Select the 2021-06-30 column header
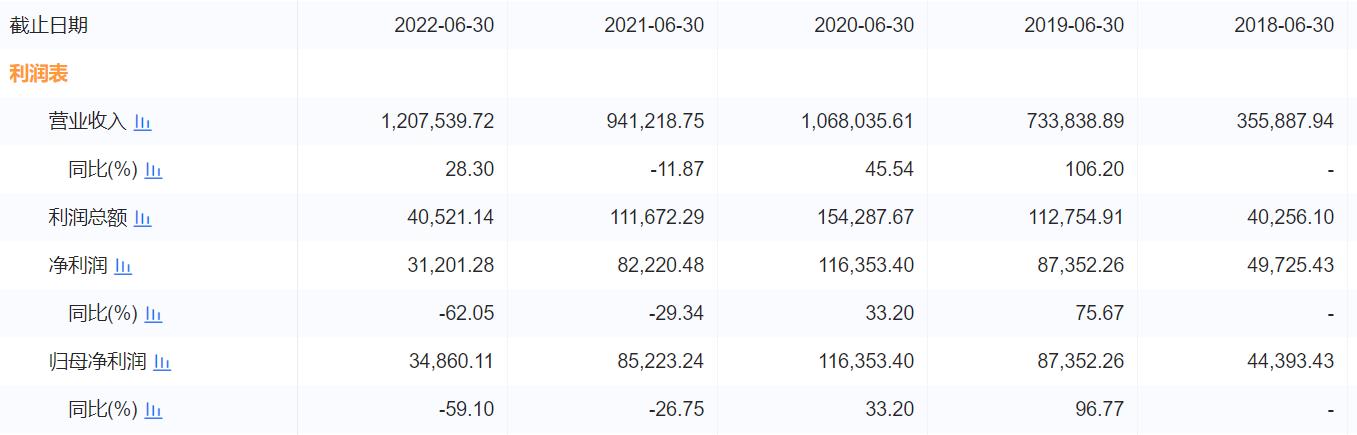The width and height of the screenshot is (1357, 435). point(654,25)
